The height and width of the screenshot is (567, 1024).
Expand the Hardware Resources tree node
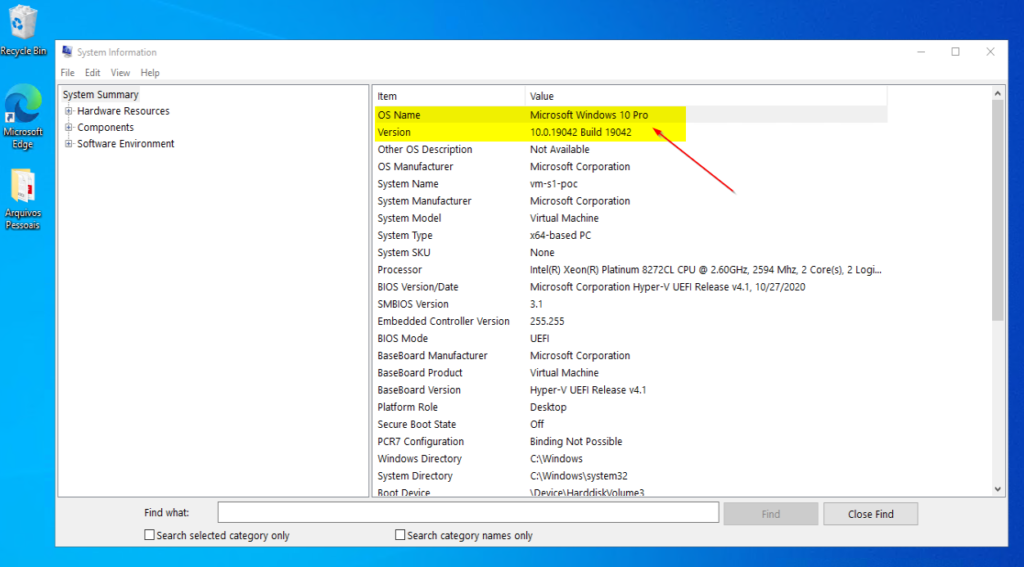[x=69, y=111]
